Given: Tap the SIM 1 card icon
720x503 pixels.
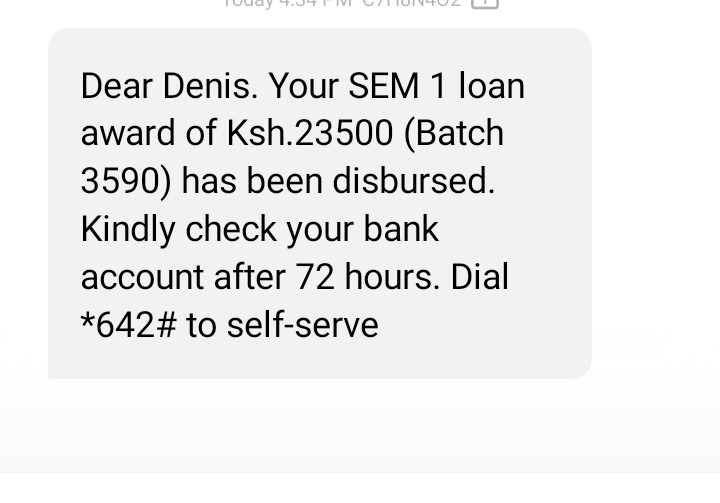Looking at the screenshot, I should 484,3.
